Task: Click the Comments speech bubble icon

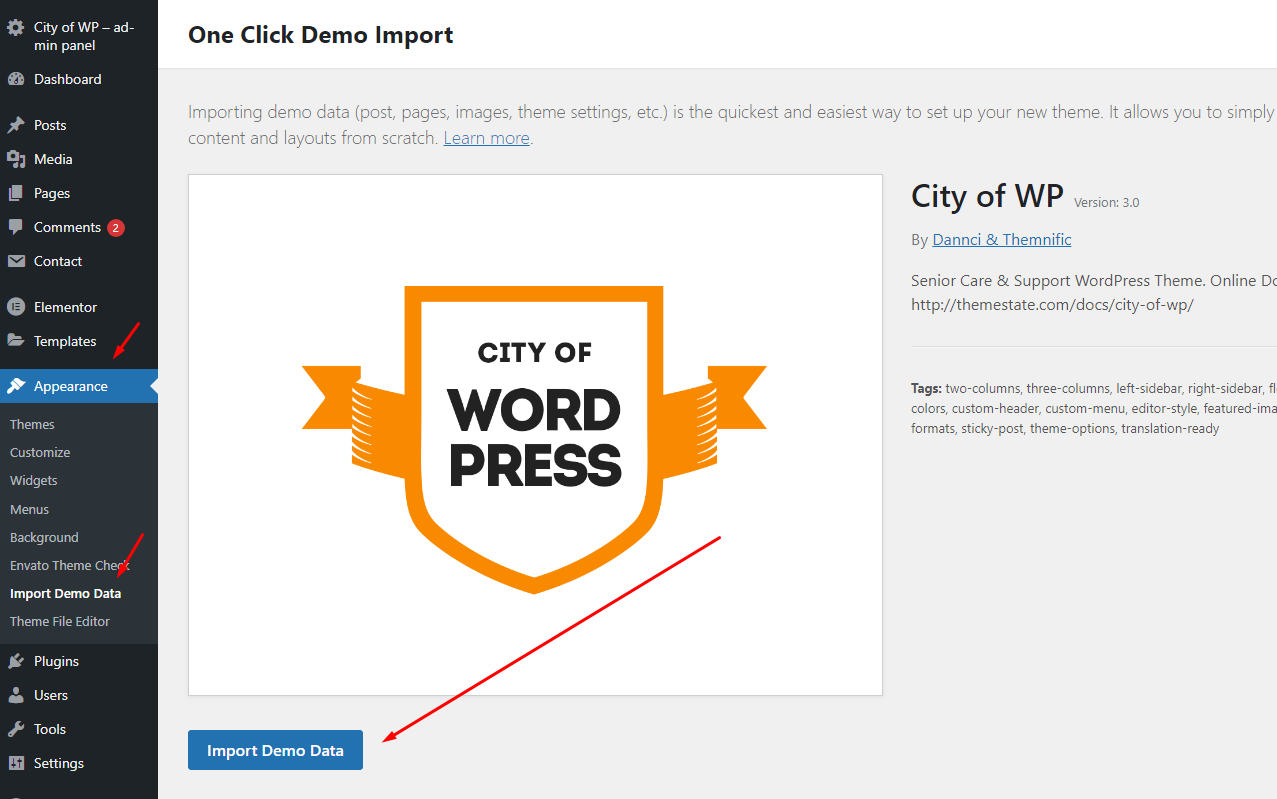Action: 16,227
